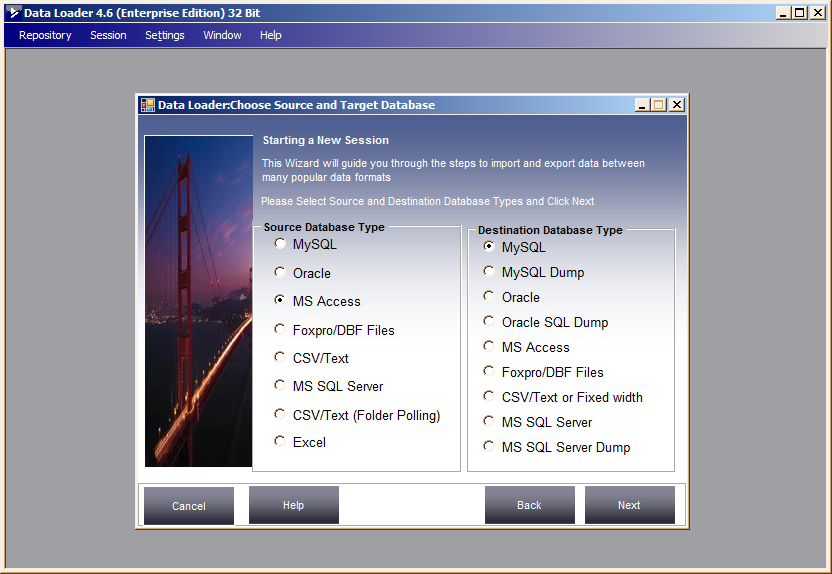Image resolution: width=832 pixels, height=574 pixels.
Task: Click the 'Source Database Type' group label
Action: coord(324,227)
